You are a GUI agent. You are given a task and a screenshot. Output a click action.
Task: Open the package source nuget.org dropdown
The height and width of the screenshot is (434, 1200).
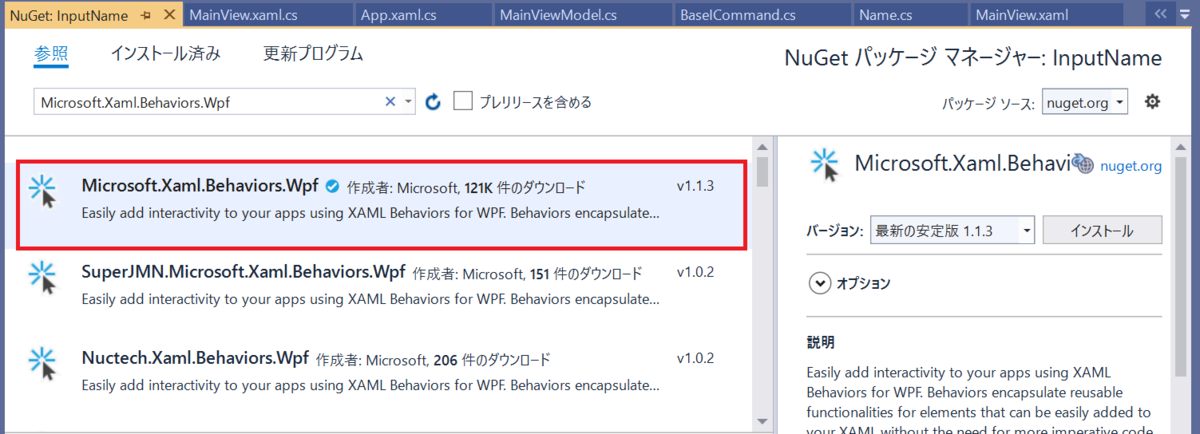pyautogui.click(x=1085, y=102)
